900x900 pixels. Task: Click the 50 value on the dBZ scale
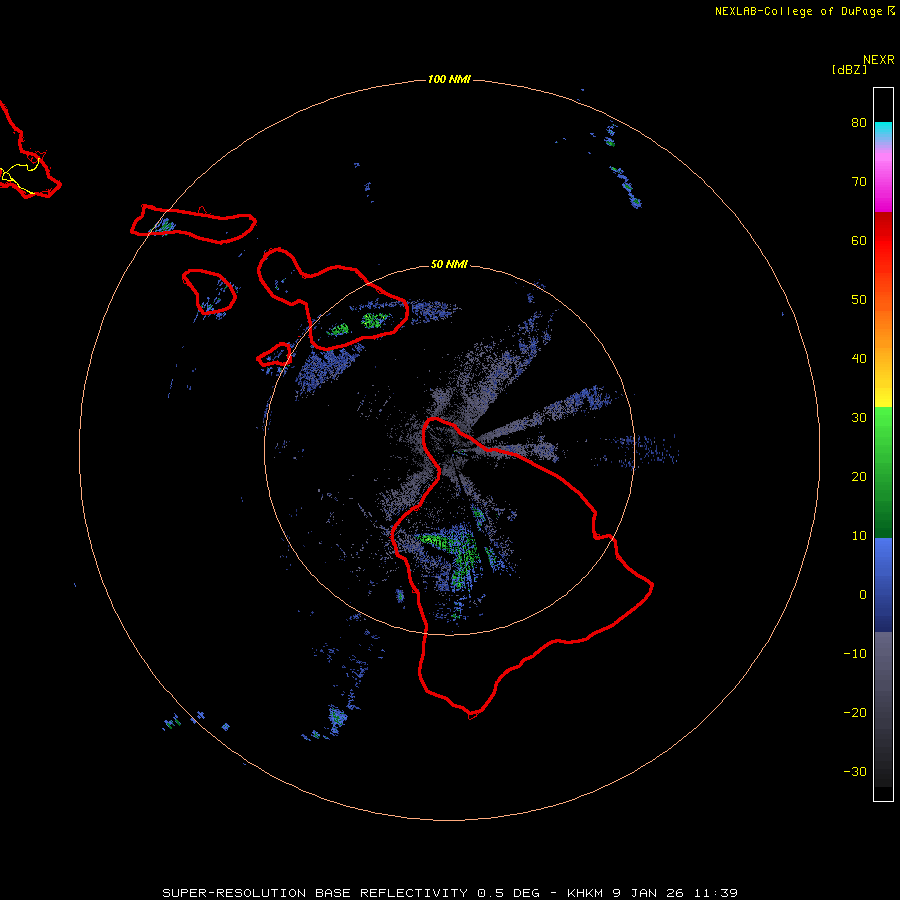pyautogui.click(x=859, y=300)
